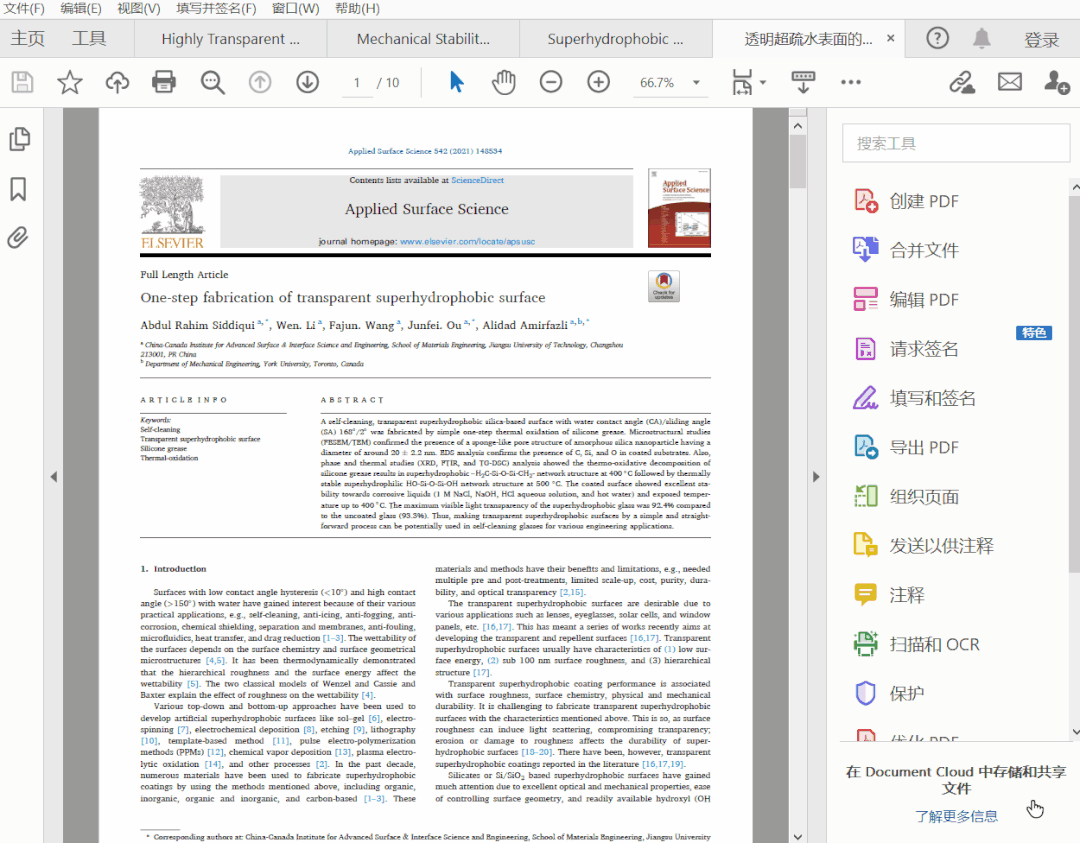Viewport: 1080px width, 843px height.
Task: Click the page number field
Action: pos(357,83)
